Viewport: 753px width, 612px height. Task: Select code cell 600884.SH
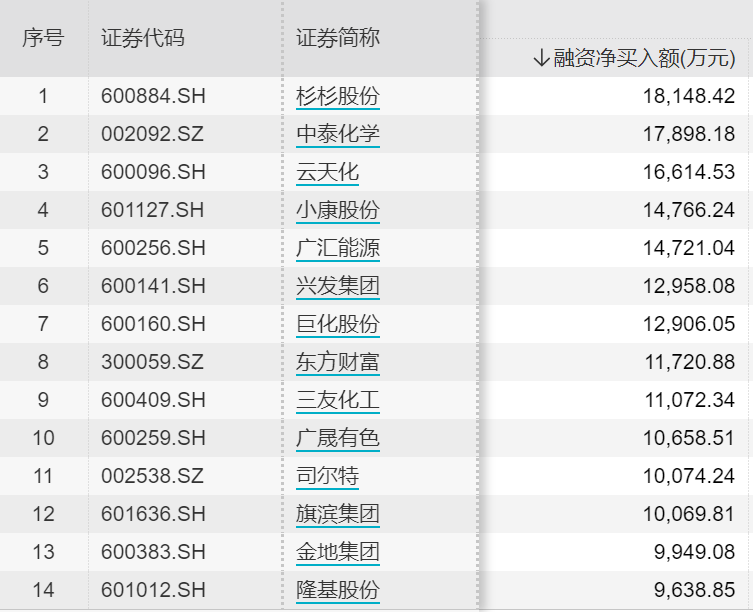[153, 96]
